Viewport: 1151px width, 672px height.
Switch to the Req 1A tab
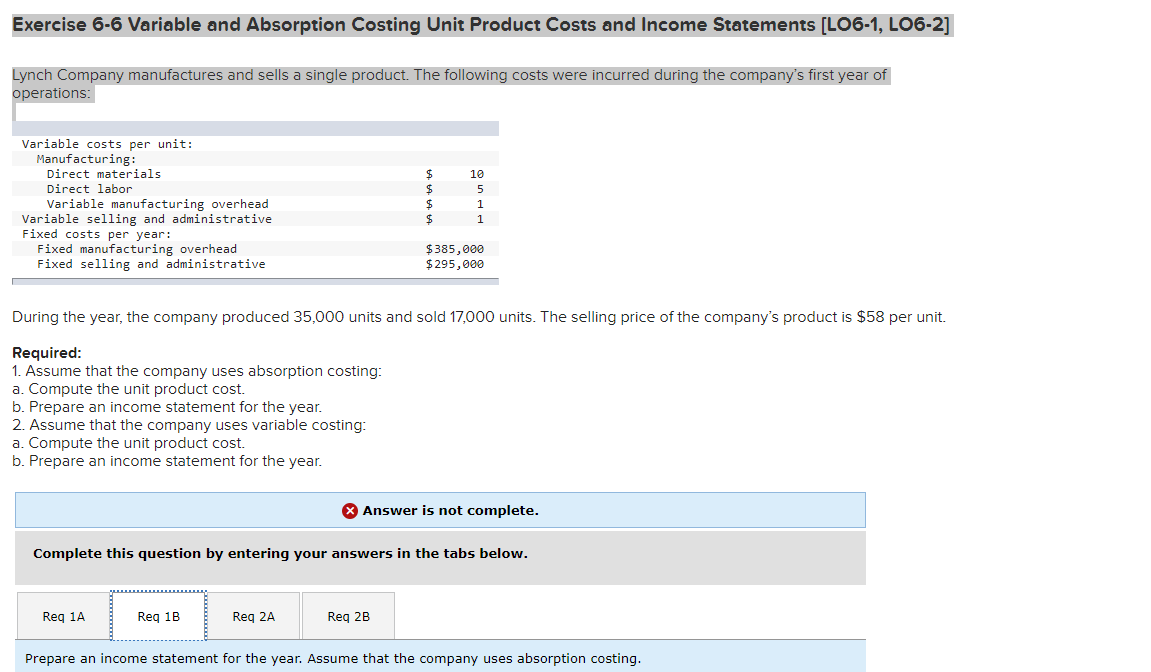click(61, 616)
